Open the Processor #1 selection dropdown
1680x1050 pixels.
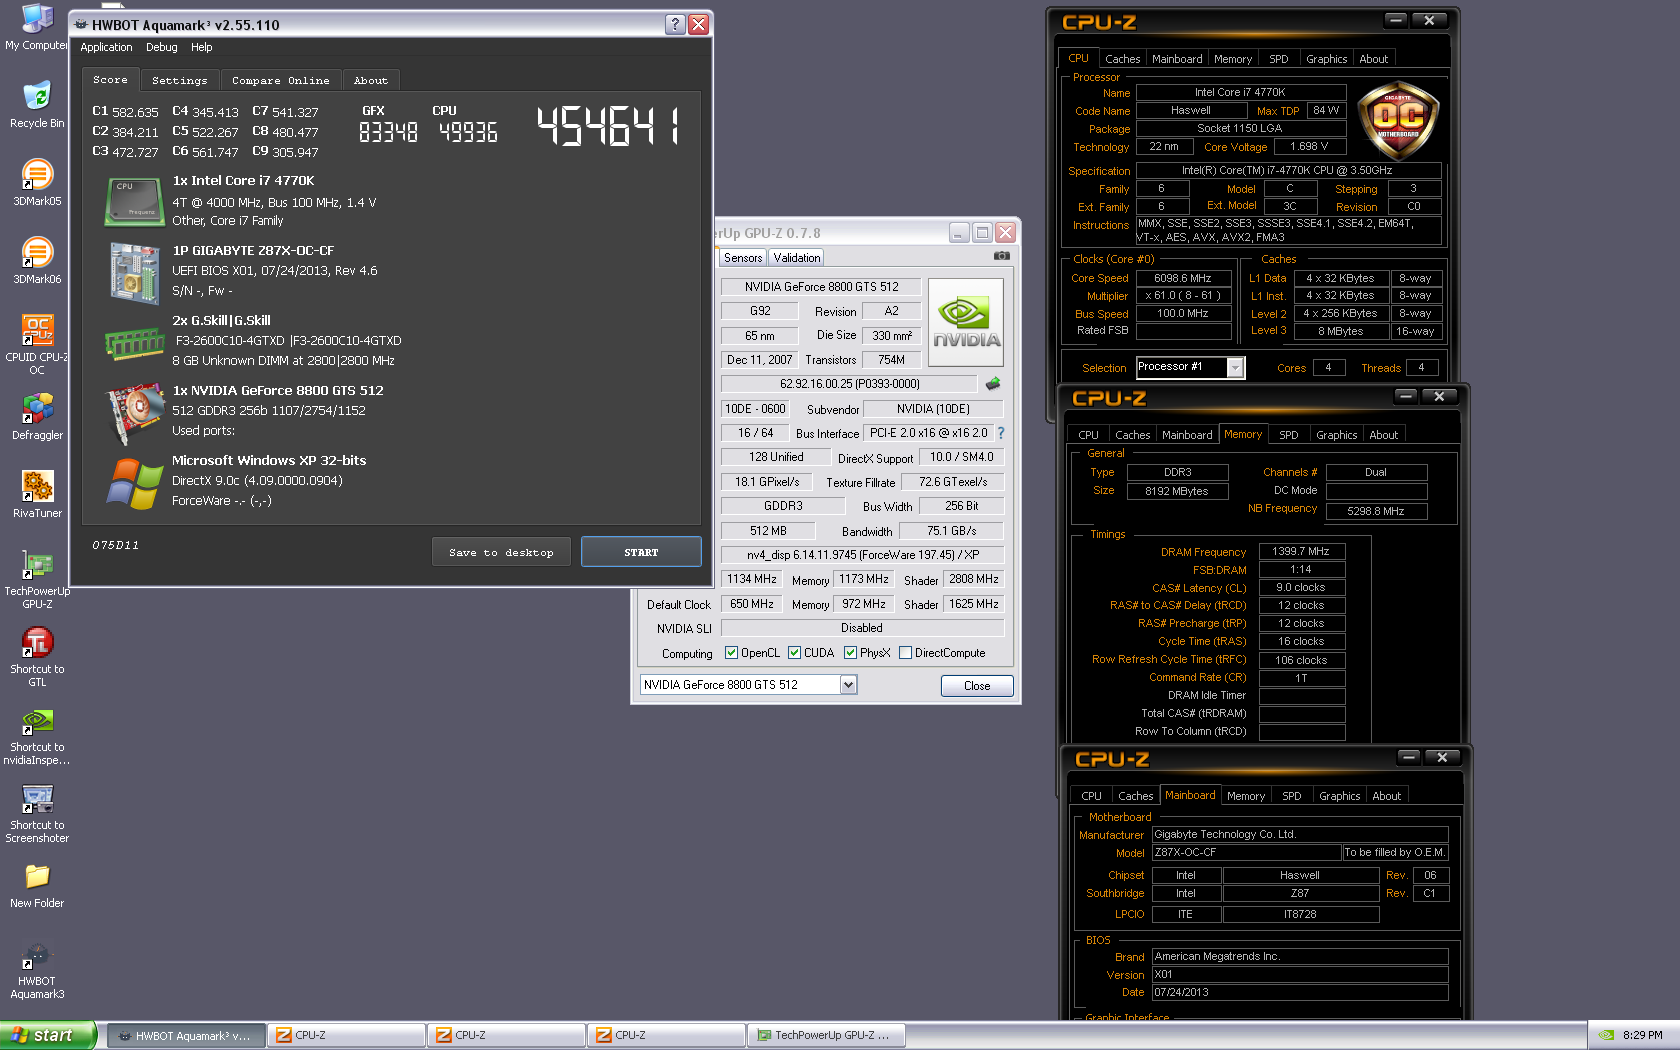pos(1235,368)
